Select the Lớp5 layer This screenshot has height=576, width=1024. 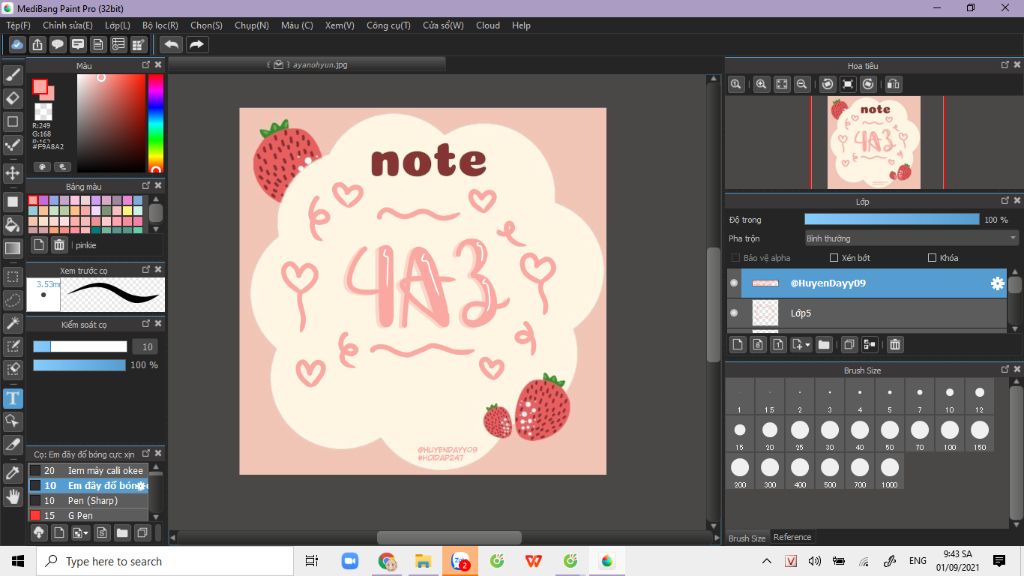point(867,313)
